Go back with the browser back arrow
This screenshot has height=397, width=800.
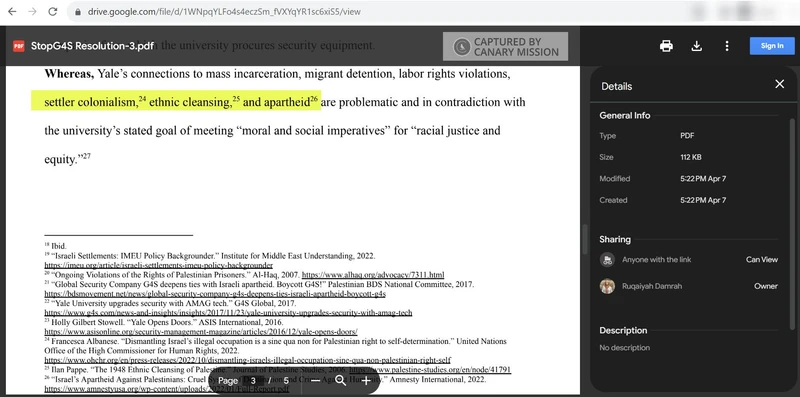tap(12, 11)
